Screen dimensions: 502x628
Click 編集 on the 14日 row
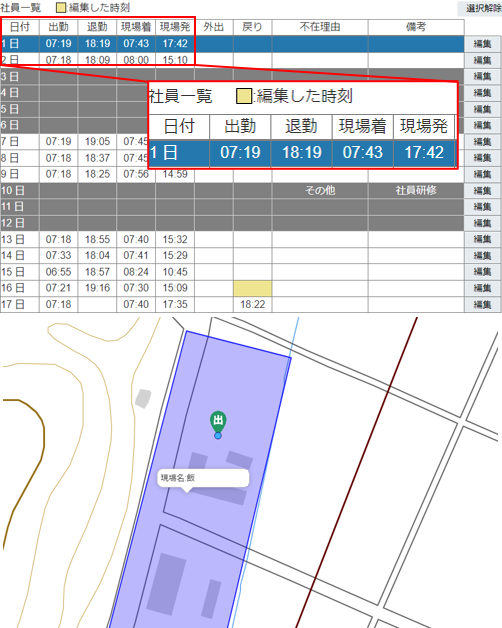[482, 256]
